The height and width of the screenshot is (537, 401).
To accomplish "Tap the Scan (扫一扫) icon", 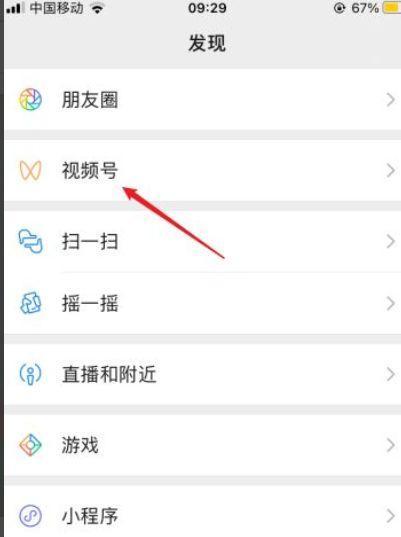I will (x=30, y=241).
